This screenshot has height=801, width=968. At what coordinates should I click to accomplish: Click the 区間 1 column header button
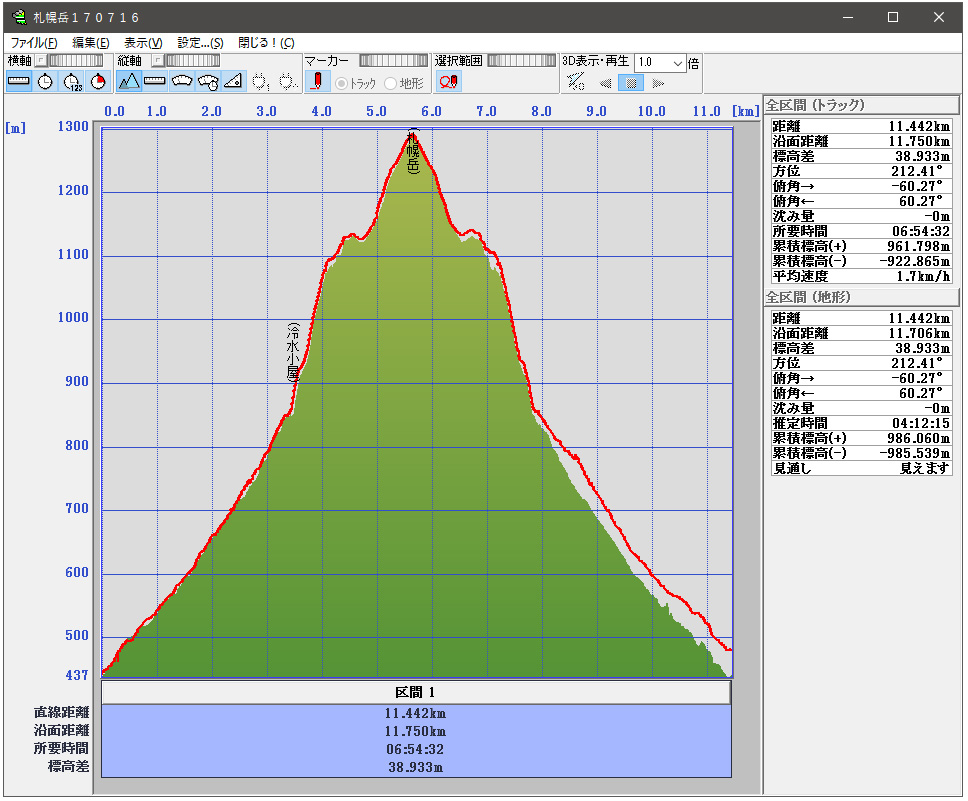click(416, 692)
